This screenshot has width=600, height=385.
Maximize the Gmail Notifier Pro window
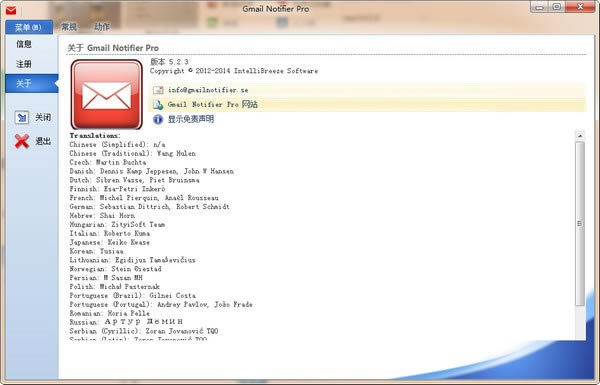[557, 7]
